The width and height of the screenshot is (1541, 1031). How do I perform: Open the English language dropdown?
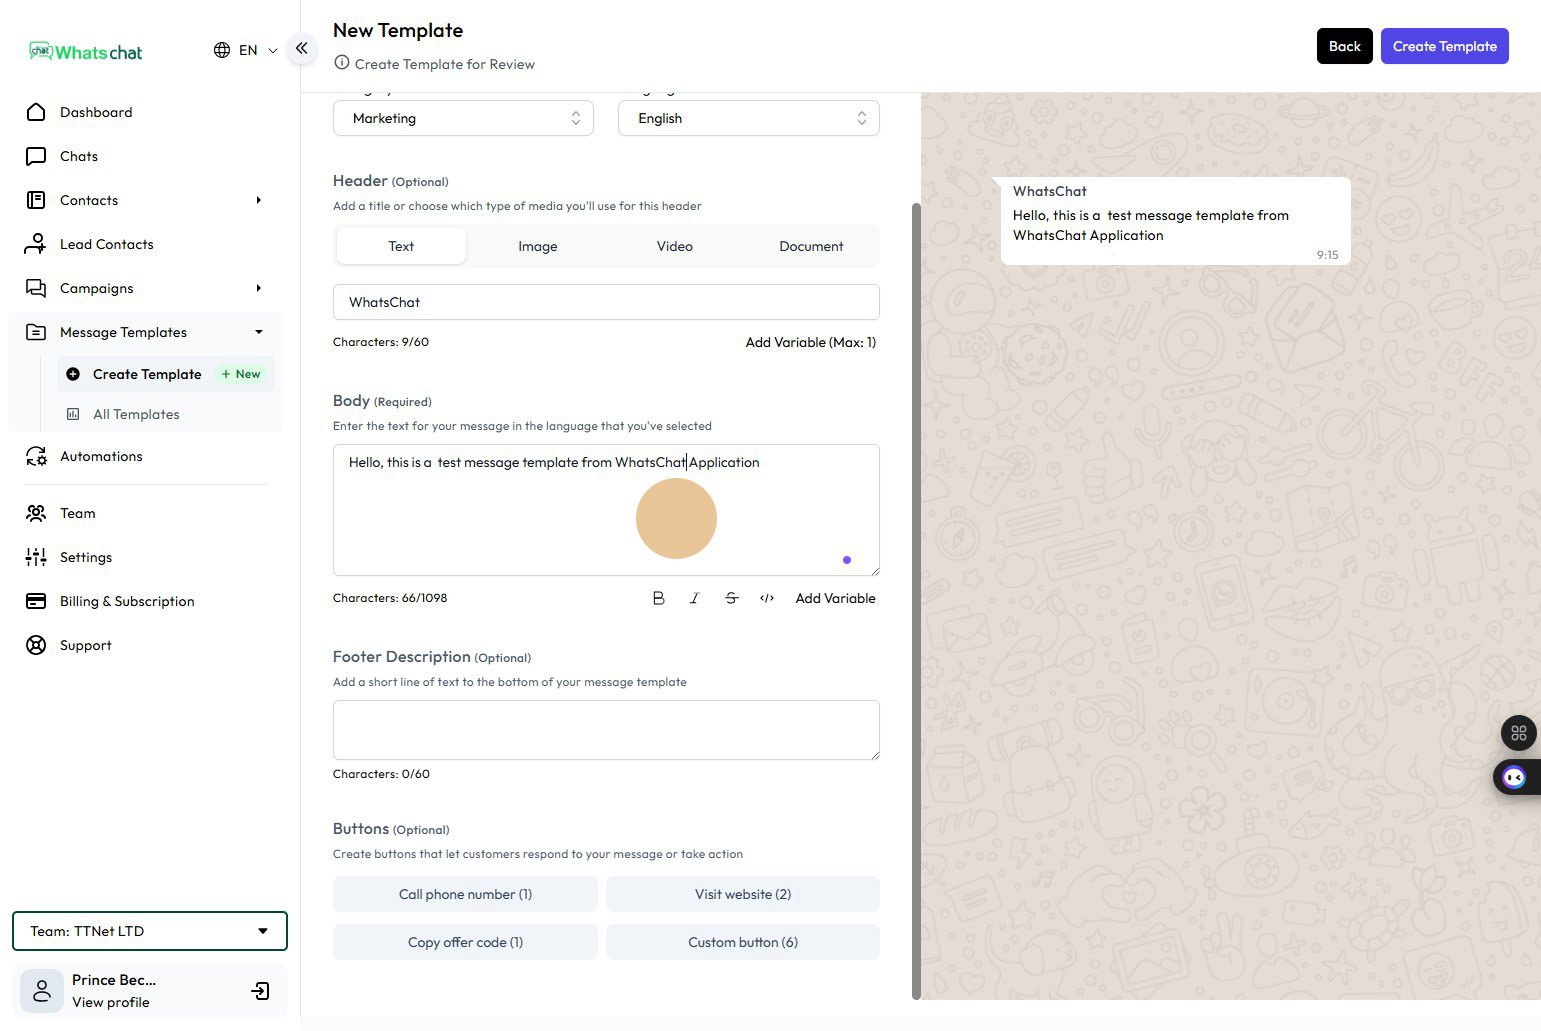(748, 118)
